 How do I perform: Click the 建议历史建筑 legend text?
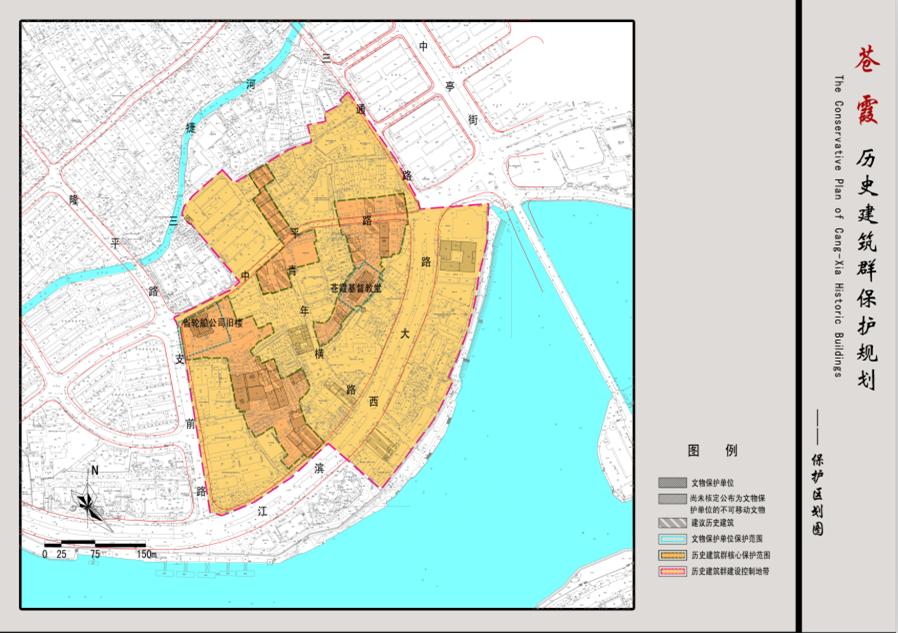[712, 523]
